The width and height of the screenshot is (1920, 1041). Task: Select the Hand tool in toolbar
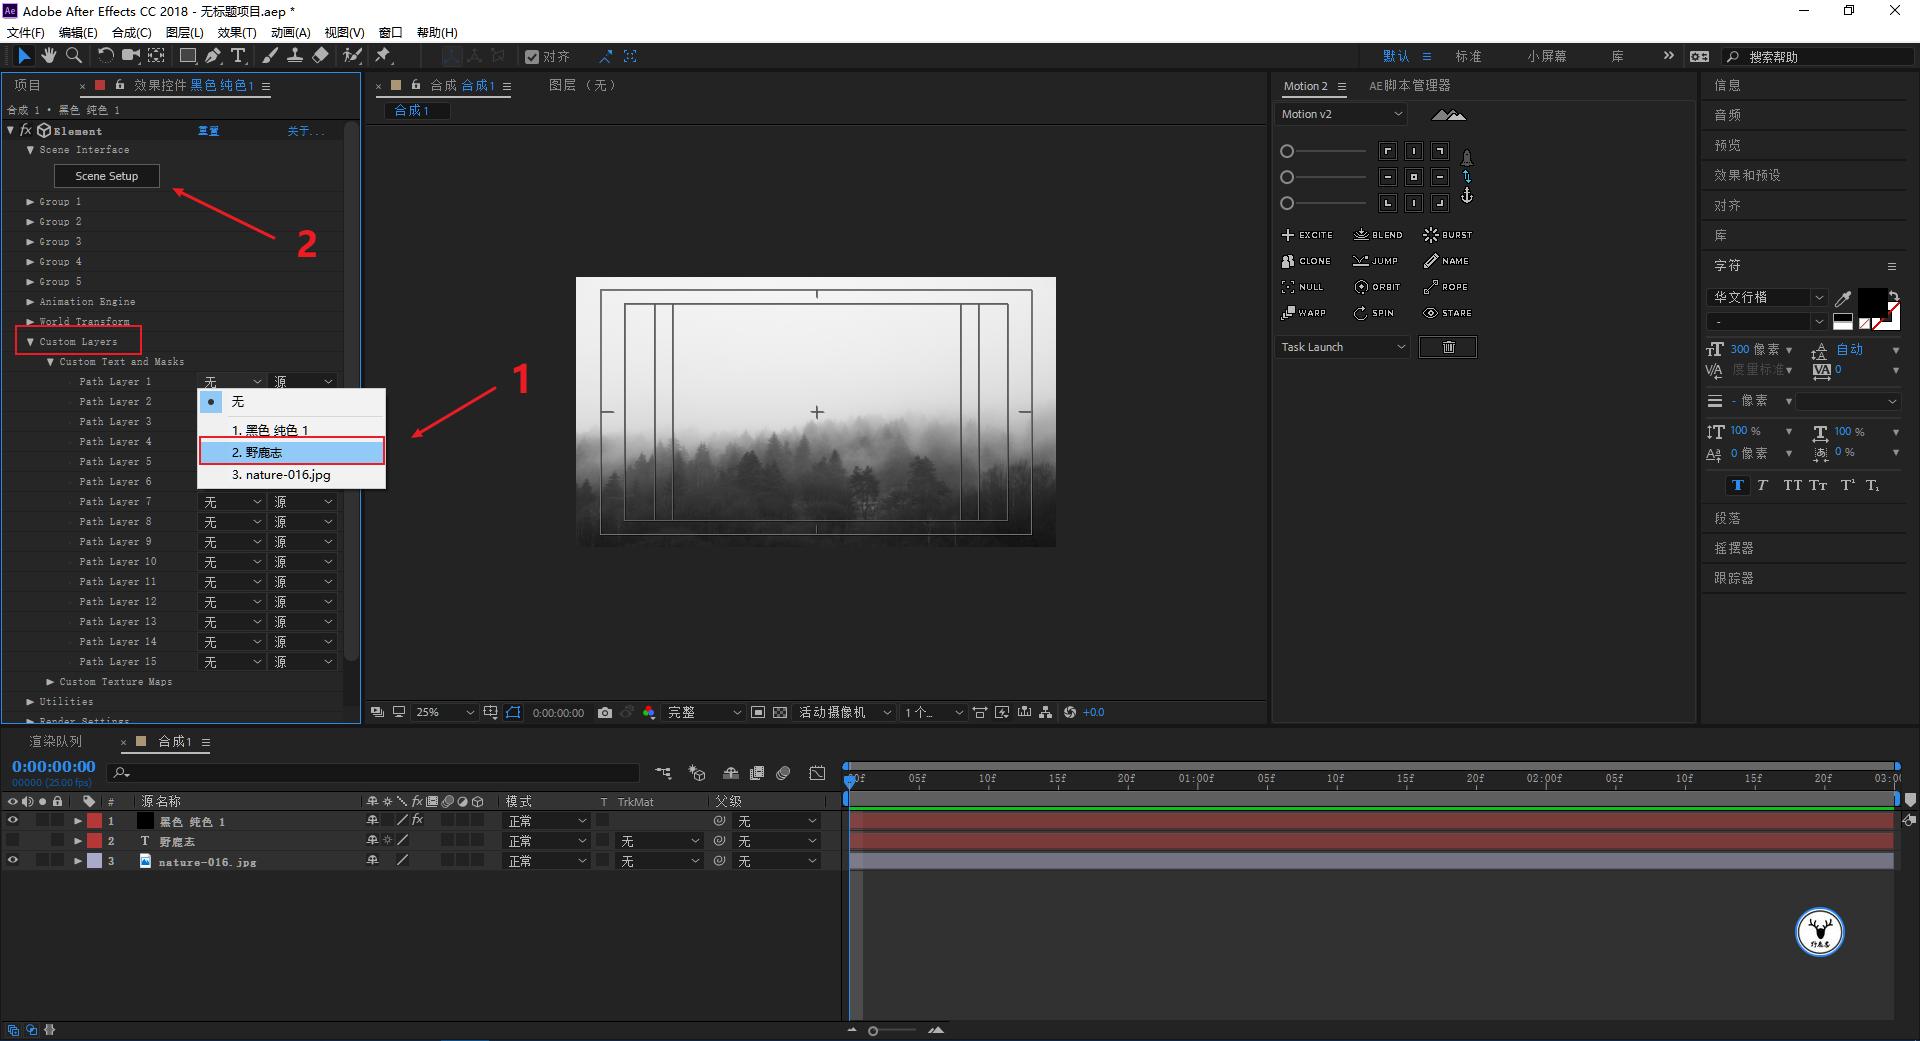[48, 56]
